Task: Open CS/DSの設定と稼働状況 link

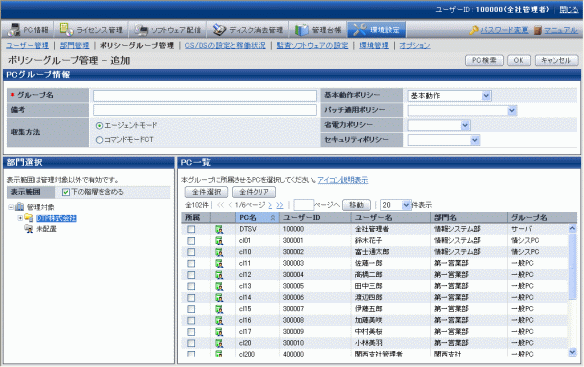Action: tap(225, 45)
